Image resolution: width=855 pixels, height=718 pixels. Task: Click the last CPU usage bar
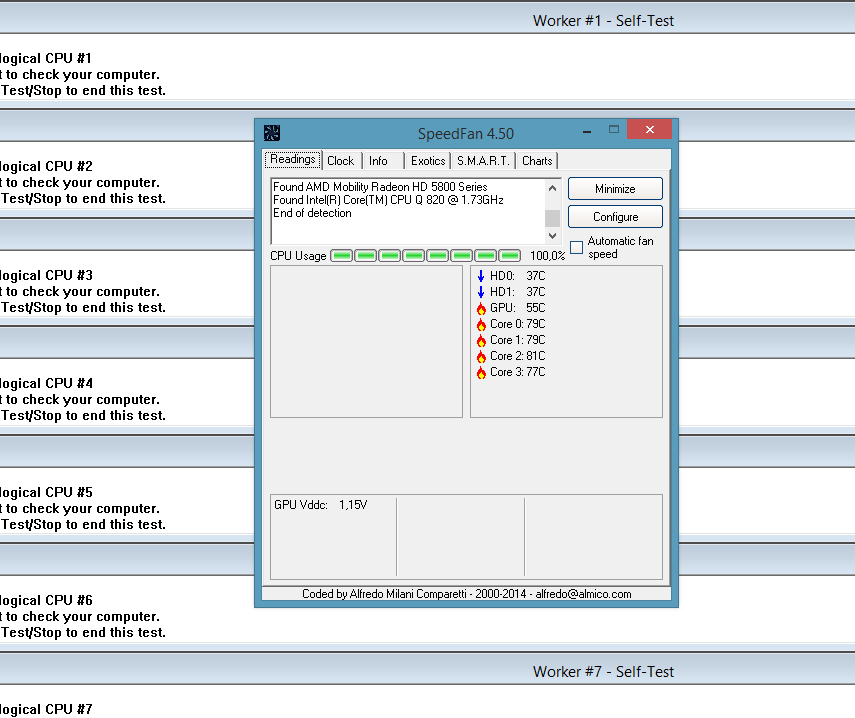(x=510, y=256)
